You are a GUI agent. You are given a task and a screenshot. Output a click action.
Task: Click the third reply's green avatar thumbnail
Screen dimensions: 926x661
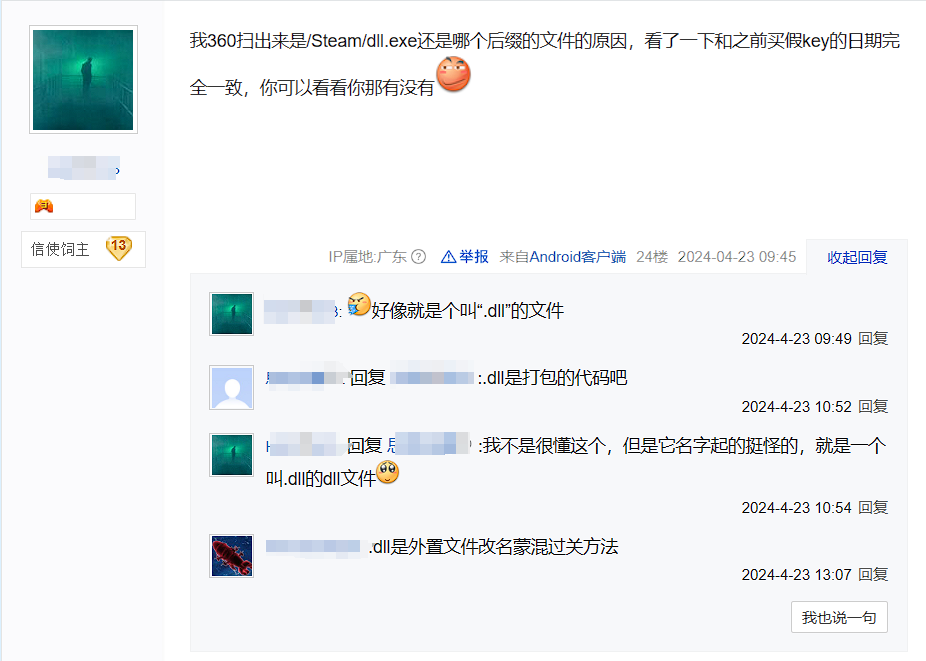pos(232,455)
